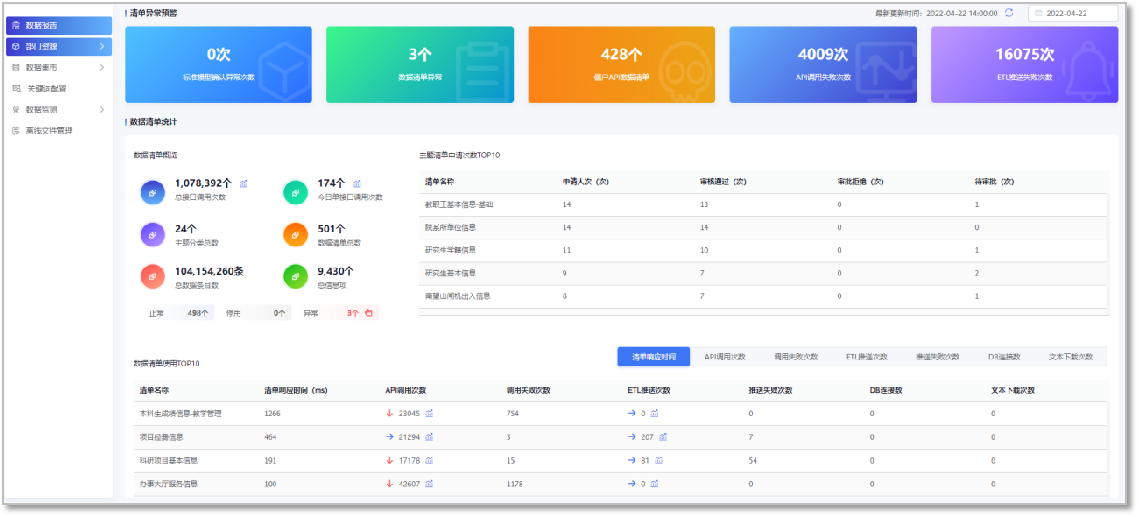Select the 清单响应时间 tab
Image resolution: width=1139 pixels, height=517 pixels.
click(x=654, y=357)
